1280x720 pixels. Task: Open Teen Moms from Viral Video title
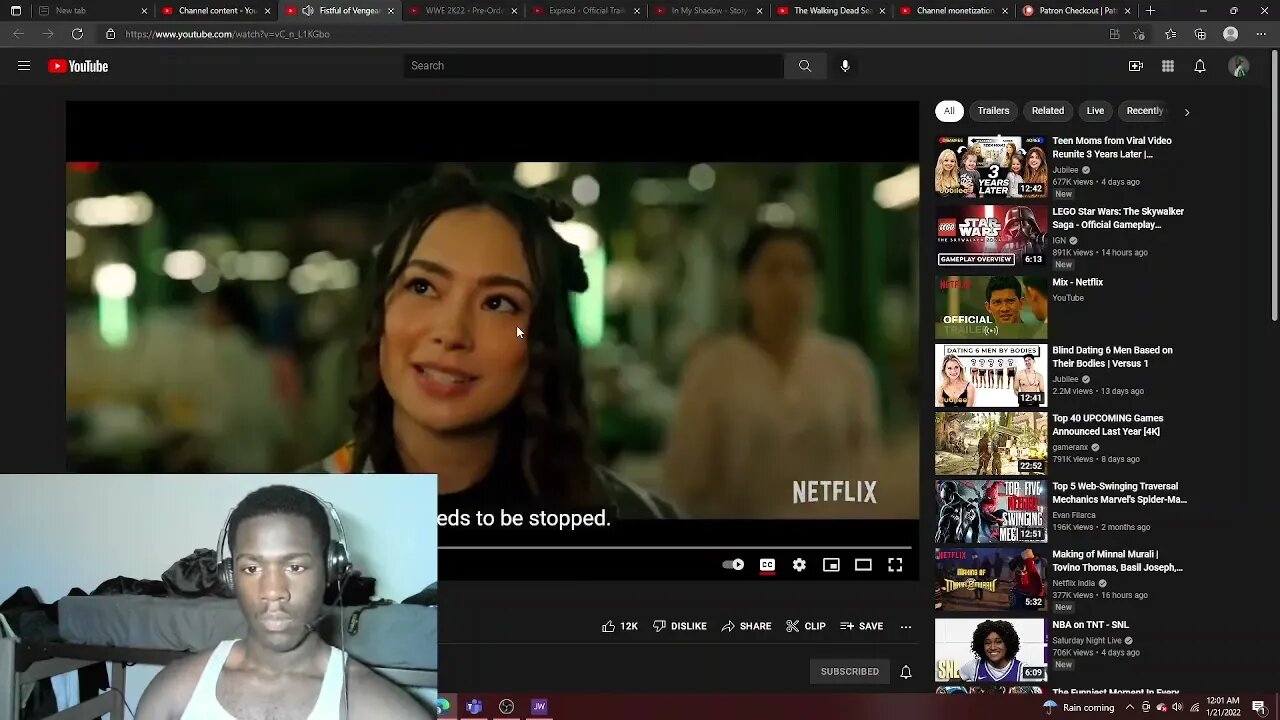(x=1112, y=148)
